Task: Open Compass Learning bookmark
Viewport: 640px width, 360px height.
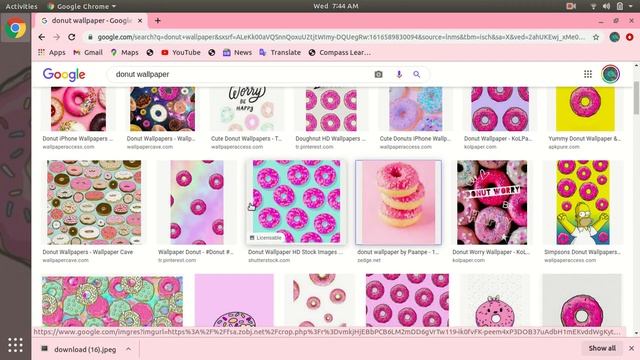Action: pyautogui.click(x=340, y=52)
